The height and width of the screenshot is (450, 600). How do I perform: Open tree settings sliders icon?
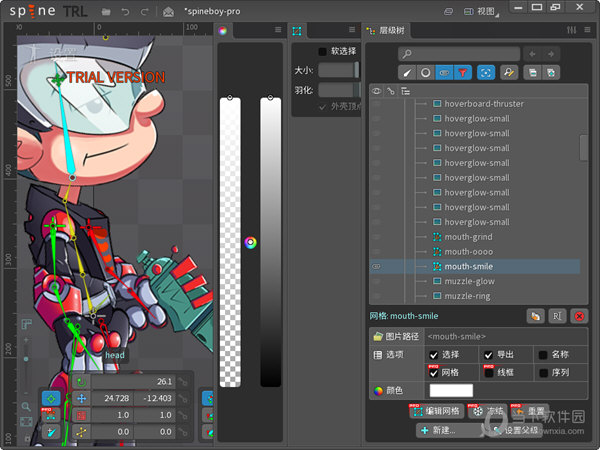tap(572, 30)
